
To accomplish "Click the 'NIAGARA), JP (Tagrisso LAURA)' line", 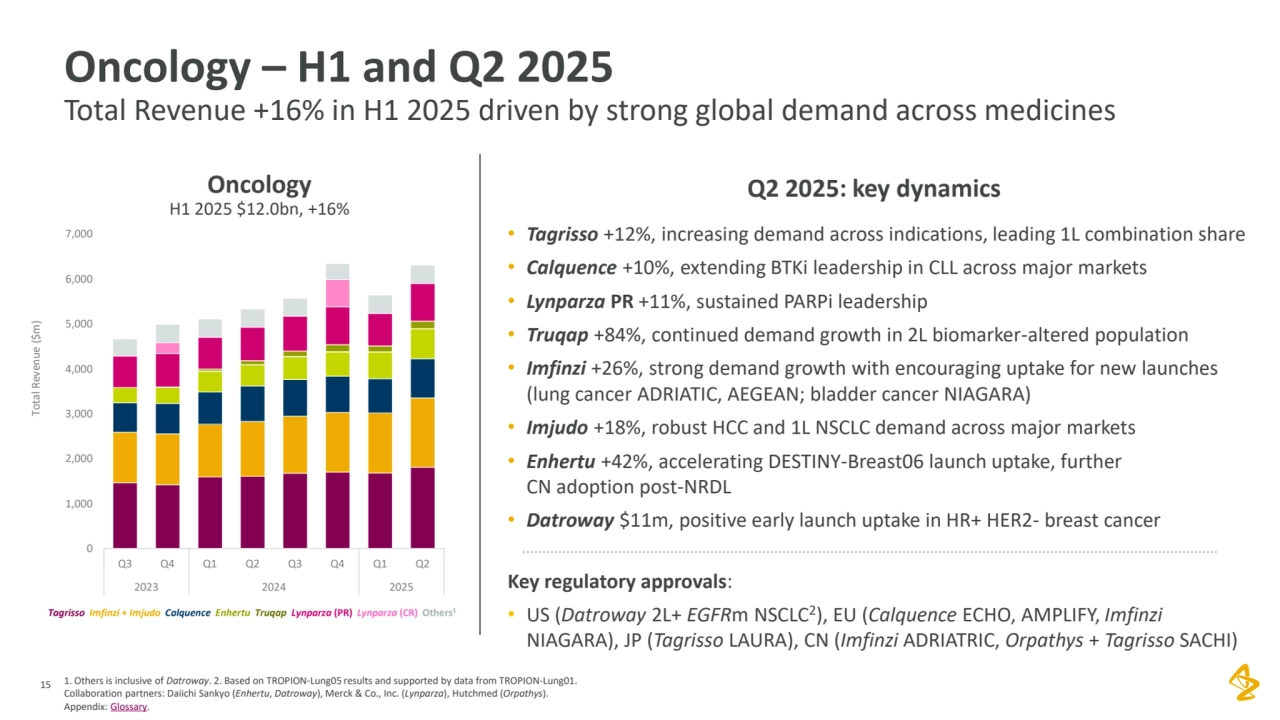I will tap(882, 640).
